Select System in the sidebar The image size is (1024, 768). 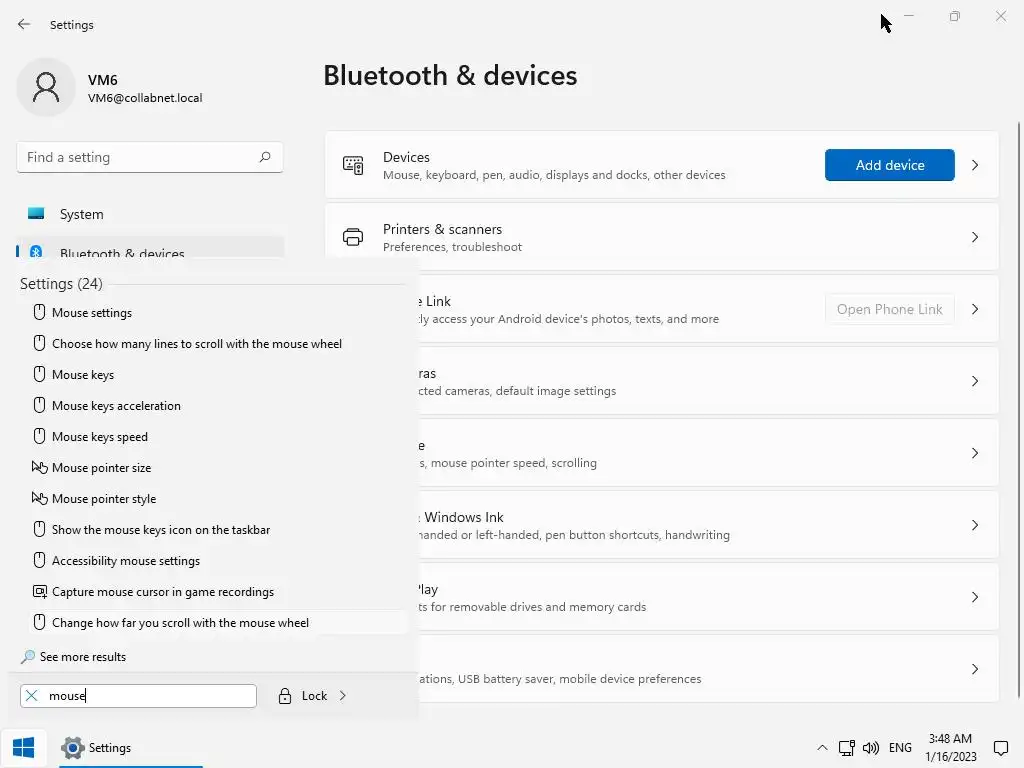click(81, 214)
